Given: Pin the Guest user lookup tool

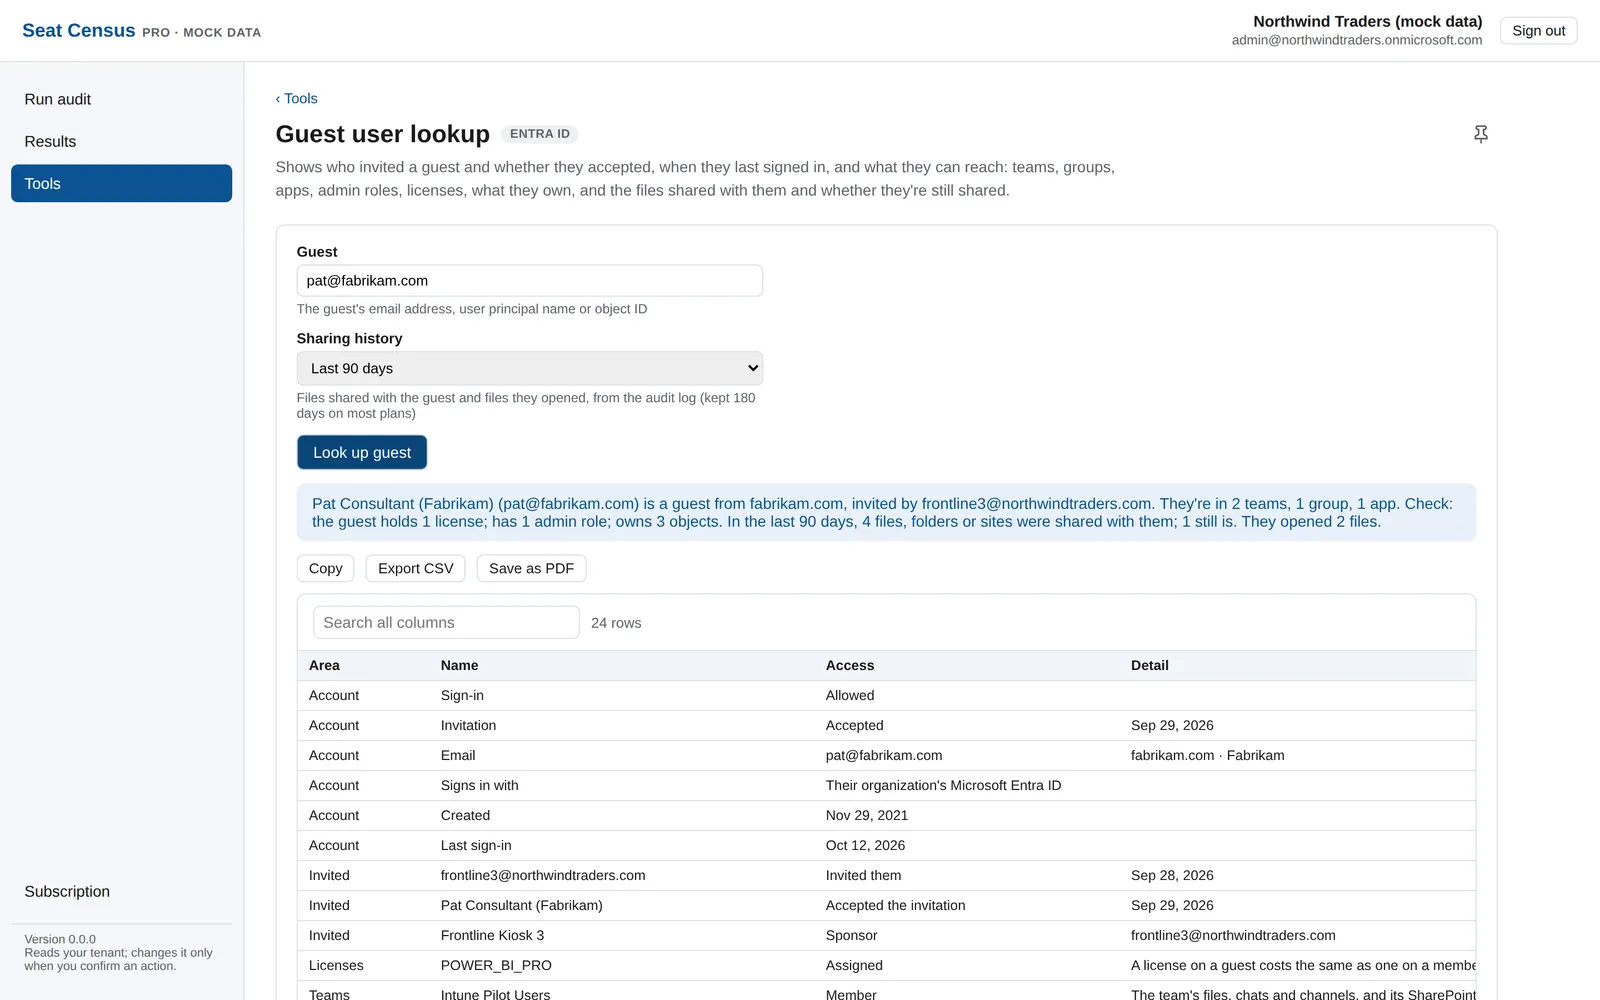Looking at the screenshot, I should click(1481, 134).
